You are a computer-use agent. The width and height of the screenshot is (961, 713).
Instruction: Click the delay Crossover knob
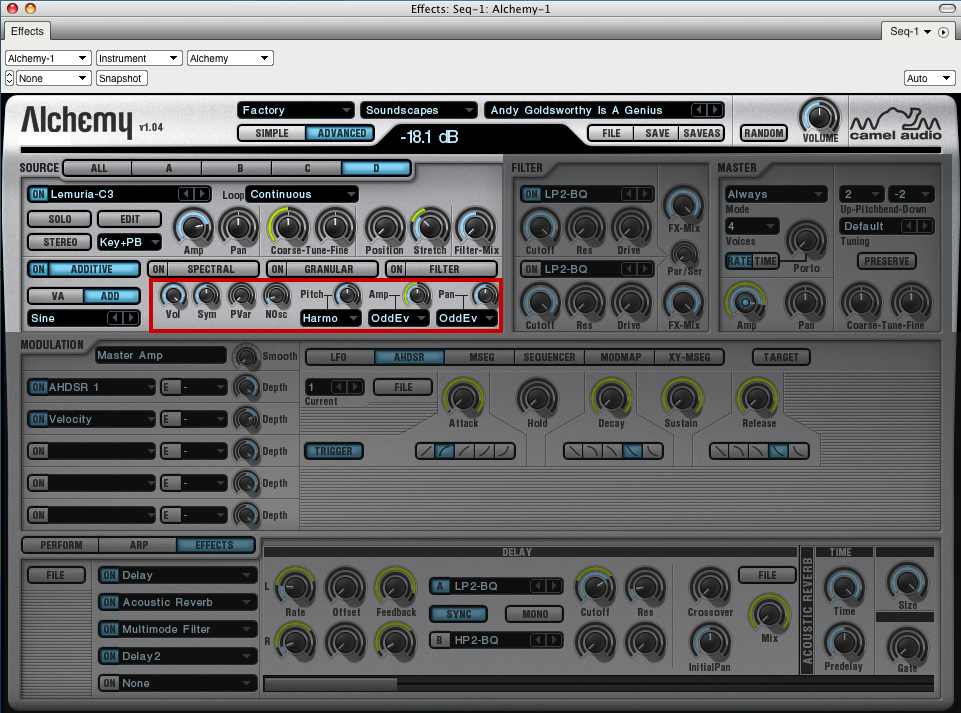(710, 587)
